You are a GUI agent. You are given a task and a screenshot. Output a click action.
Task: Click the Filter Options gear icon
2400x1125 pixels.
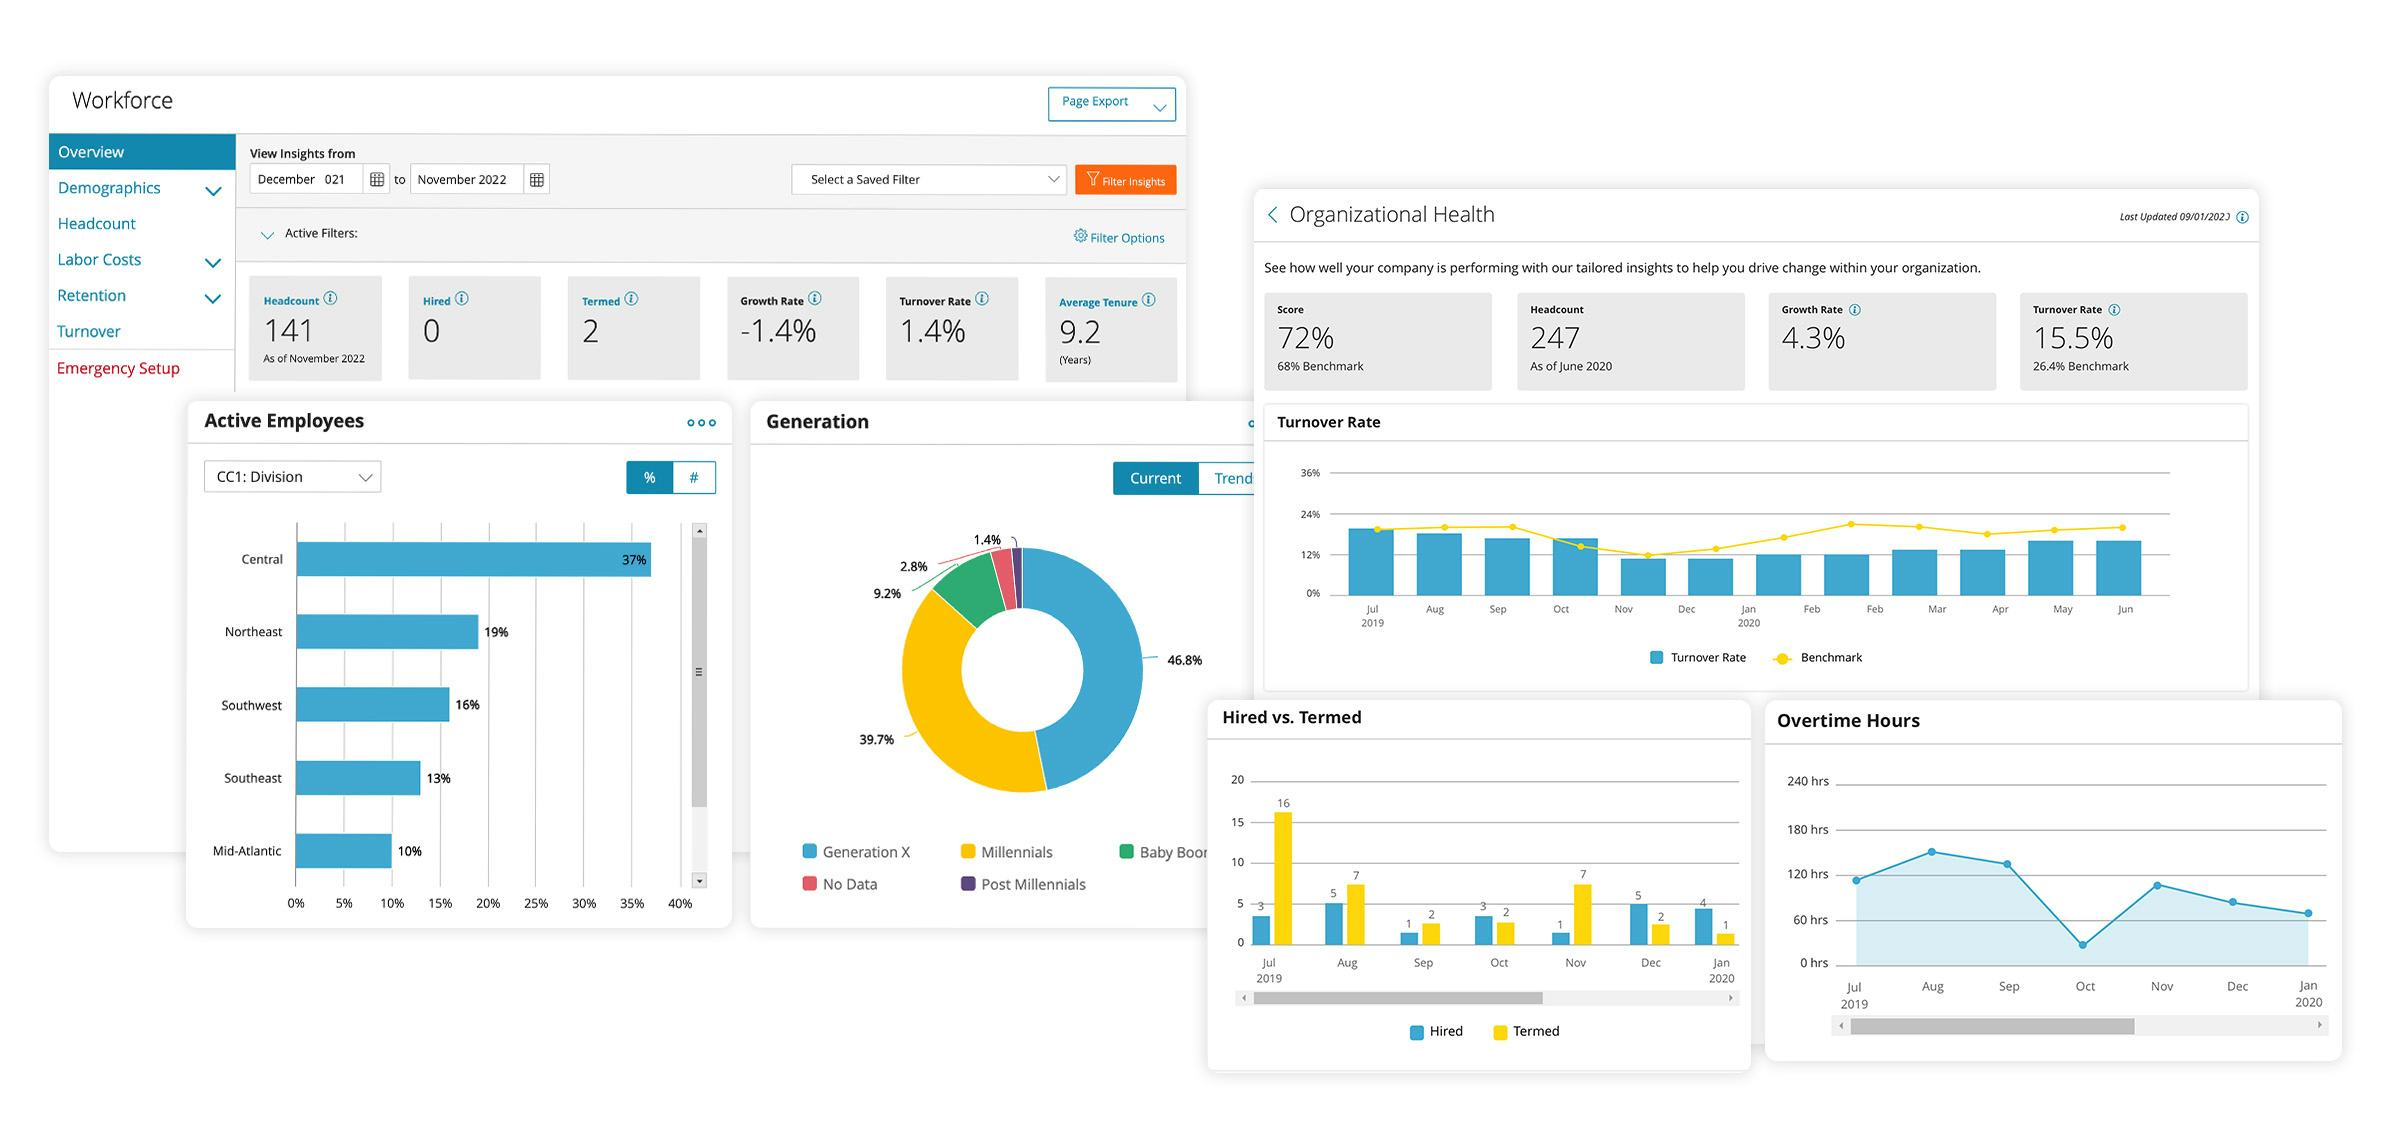point(1080,236)
